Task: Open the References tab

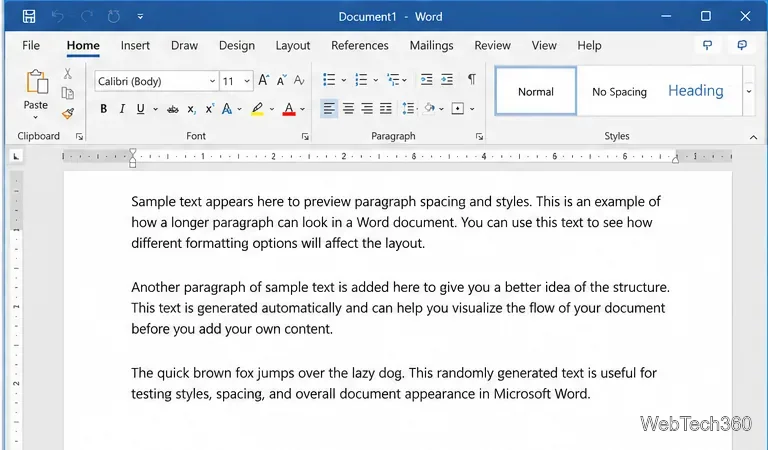Action: [x=360, y=46]
